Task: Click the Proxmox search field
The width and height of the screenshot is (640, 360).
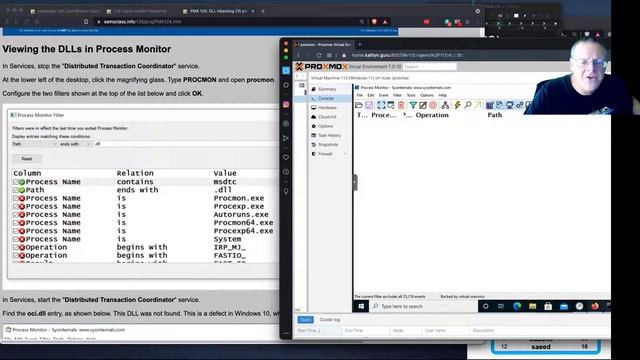Action: pyautogui.click(x=430, y=67)
